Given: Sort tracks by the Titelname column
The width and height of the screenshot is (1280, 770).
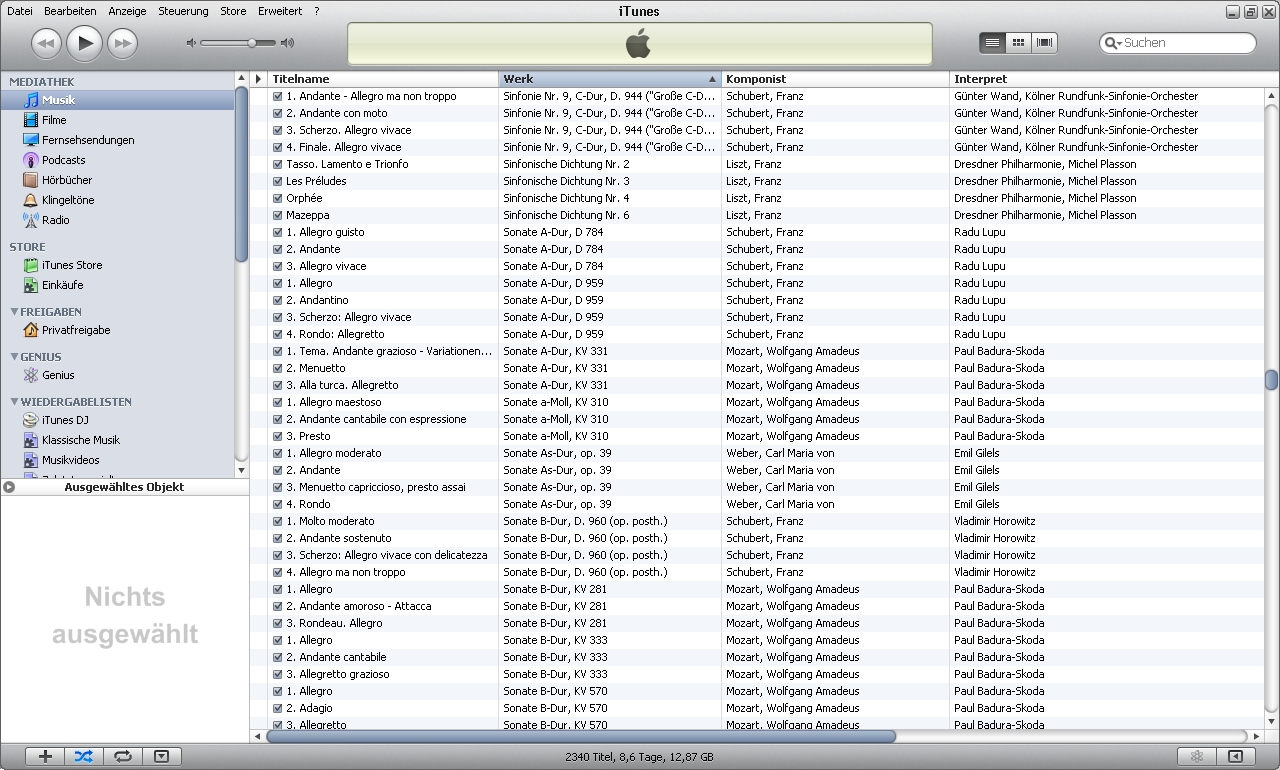Looking at the screenshot, I should (383, 79).
